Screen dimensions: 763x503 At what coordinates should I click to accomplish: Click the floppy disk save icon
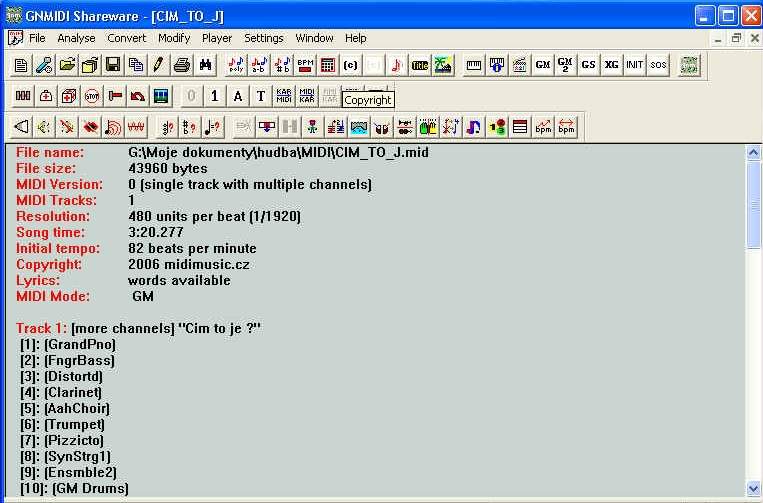coord(113,65)
